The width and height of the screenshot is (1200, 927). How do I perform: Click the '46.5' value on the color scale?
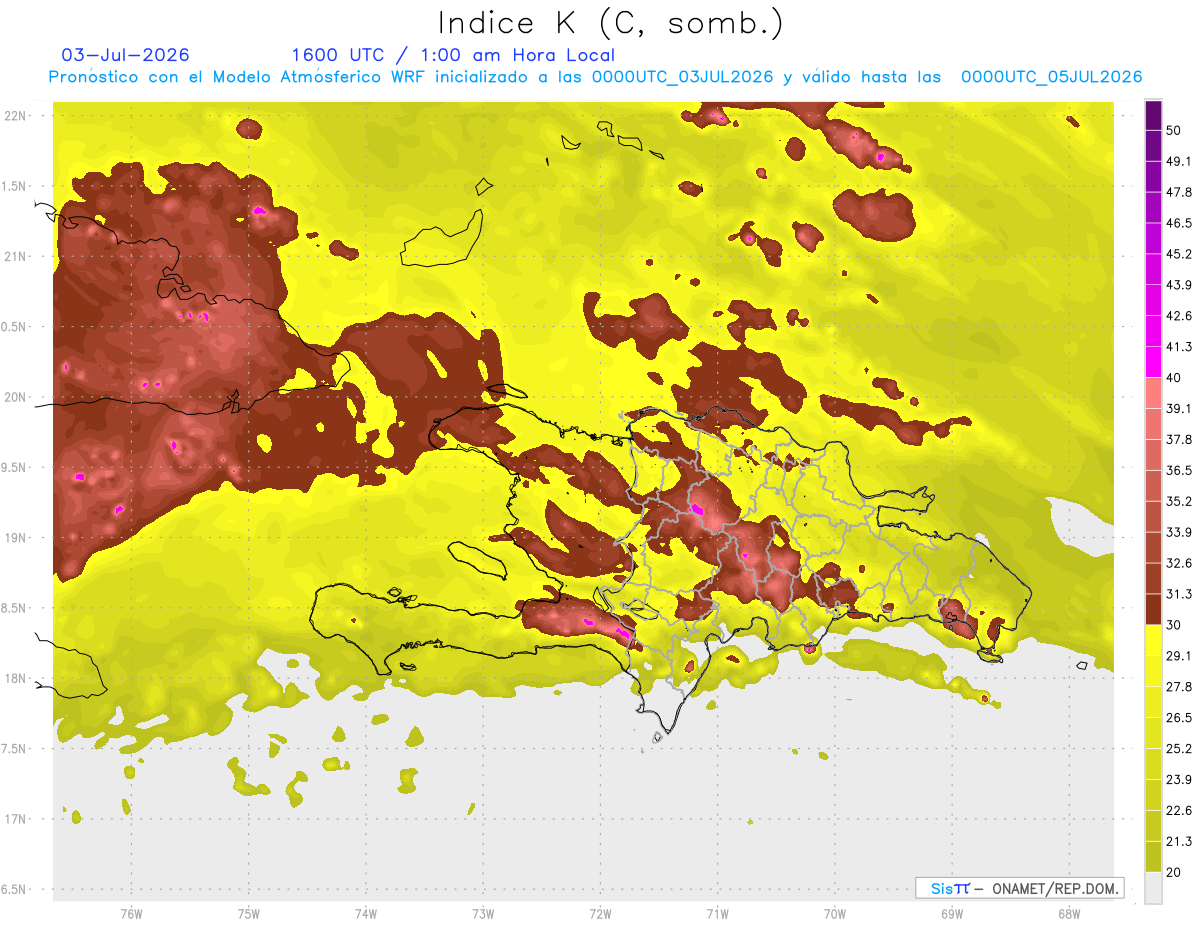click(1179, 223)
